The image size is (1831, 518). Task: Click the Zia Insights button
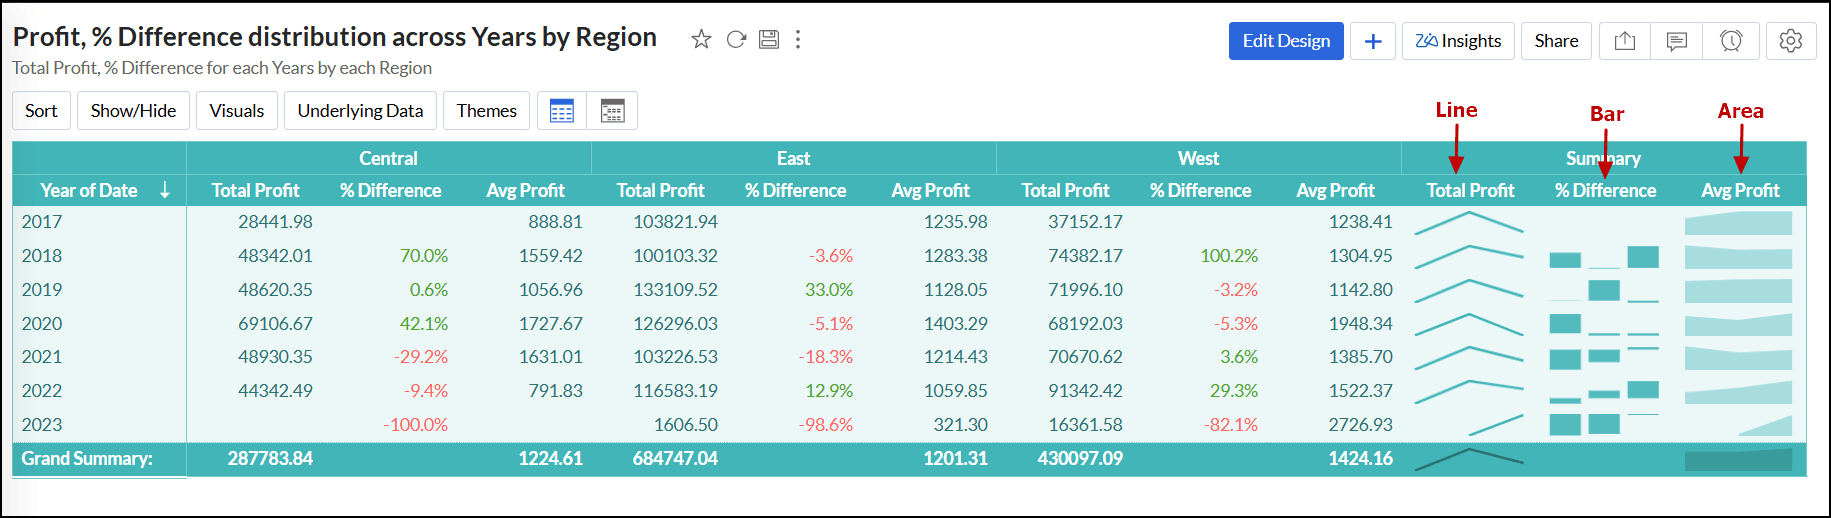1458,41
